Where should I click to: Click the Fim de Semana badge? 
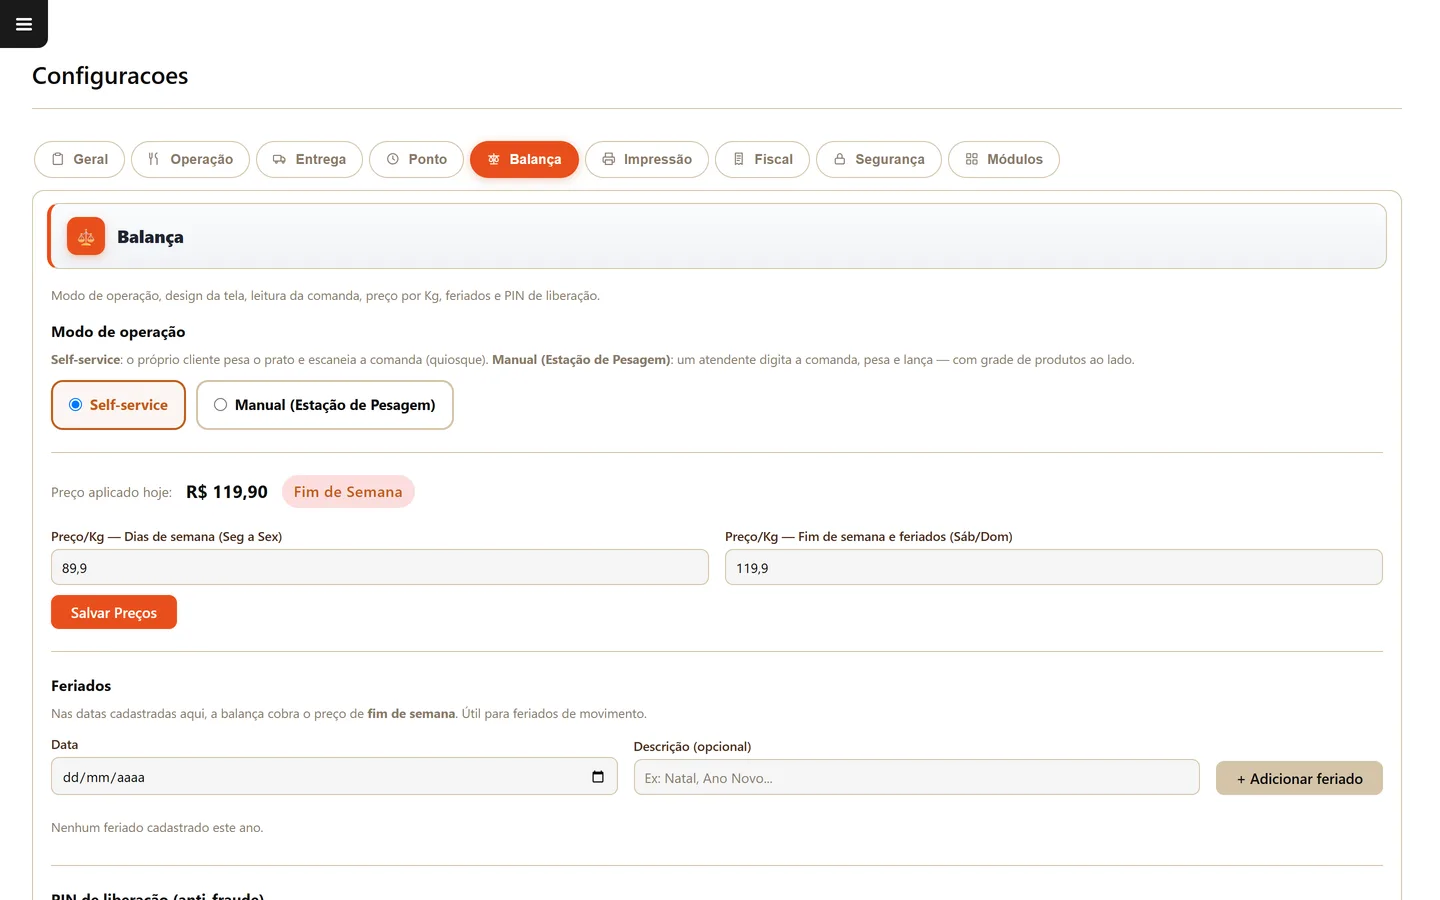pyautogui.click(x=348, y=492)
